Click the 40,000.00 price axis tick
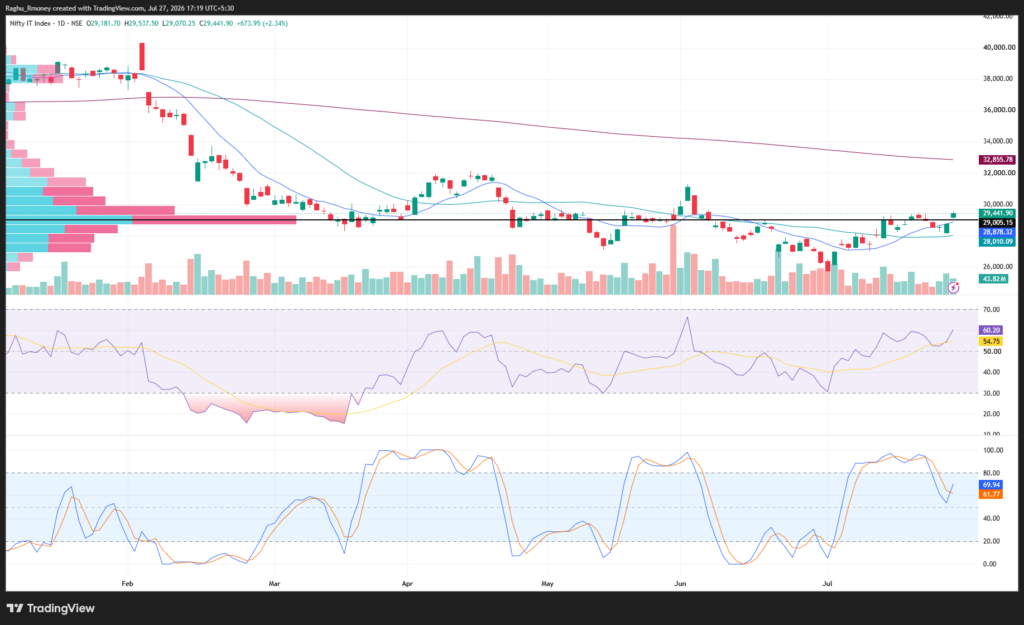The width and height of the screenshot is (1024, 625). tap(999, 48)
